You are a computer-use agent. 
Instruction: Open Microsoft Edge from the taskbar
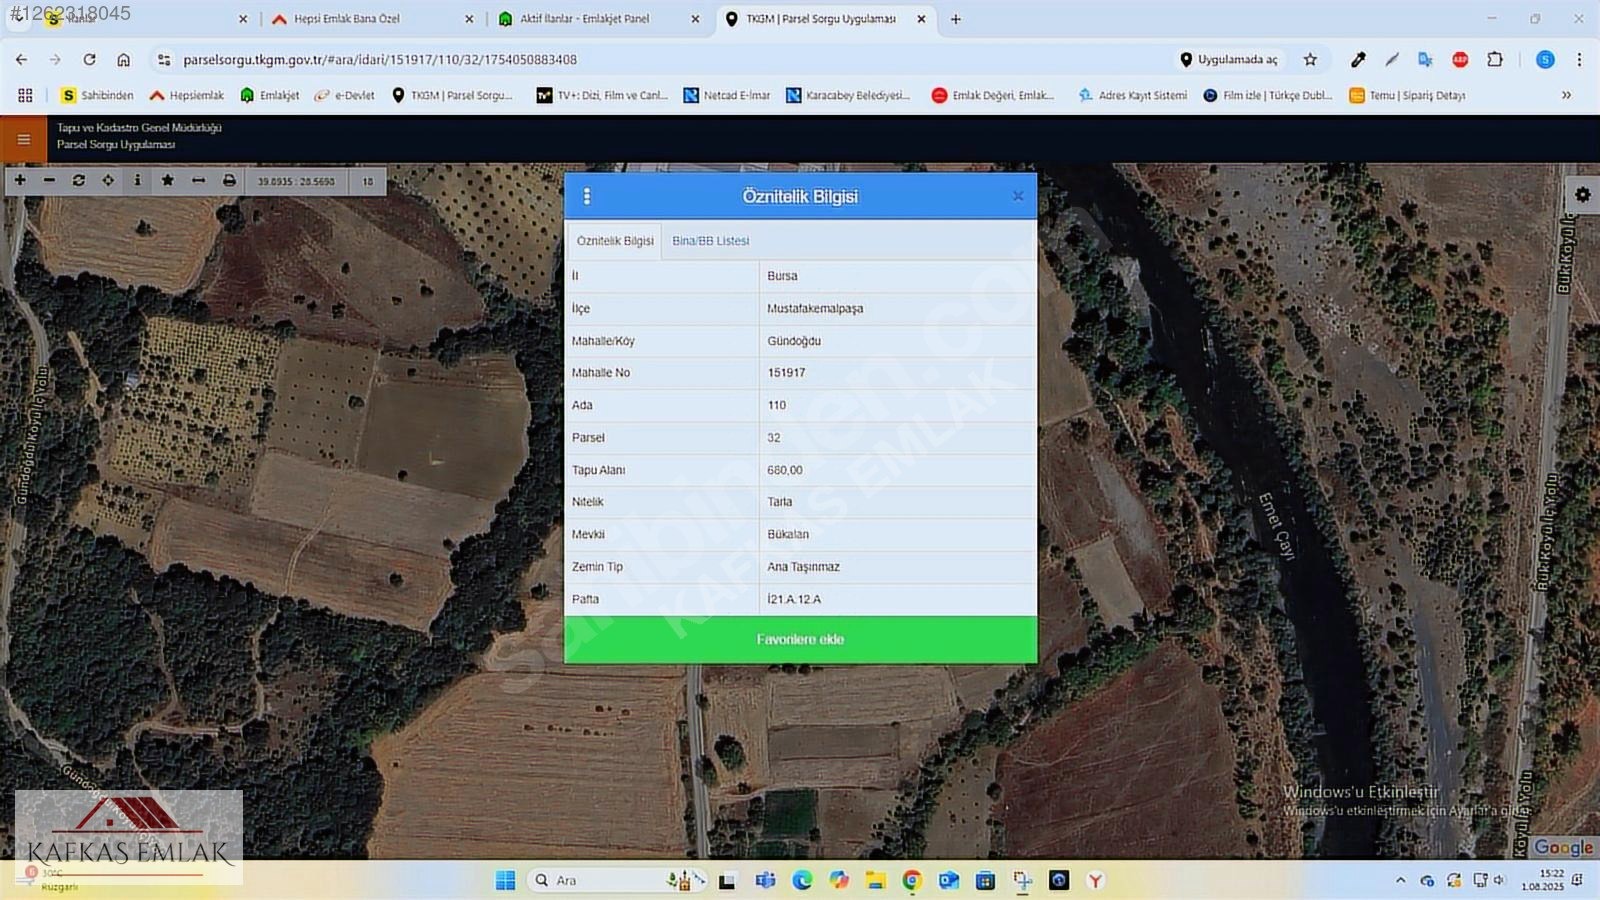802,880
